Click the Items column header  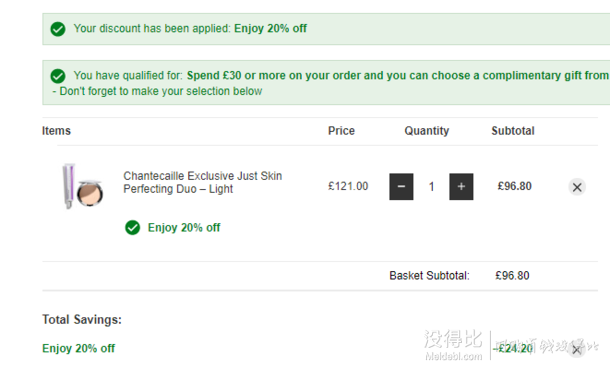56,131
